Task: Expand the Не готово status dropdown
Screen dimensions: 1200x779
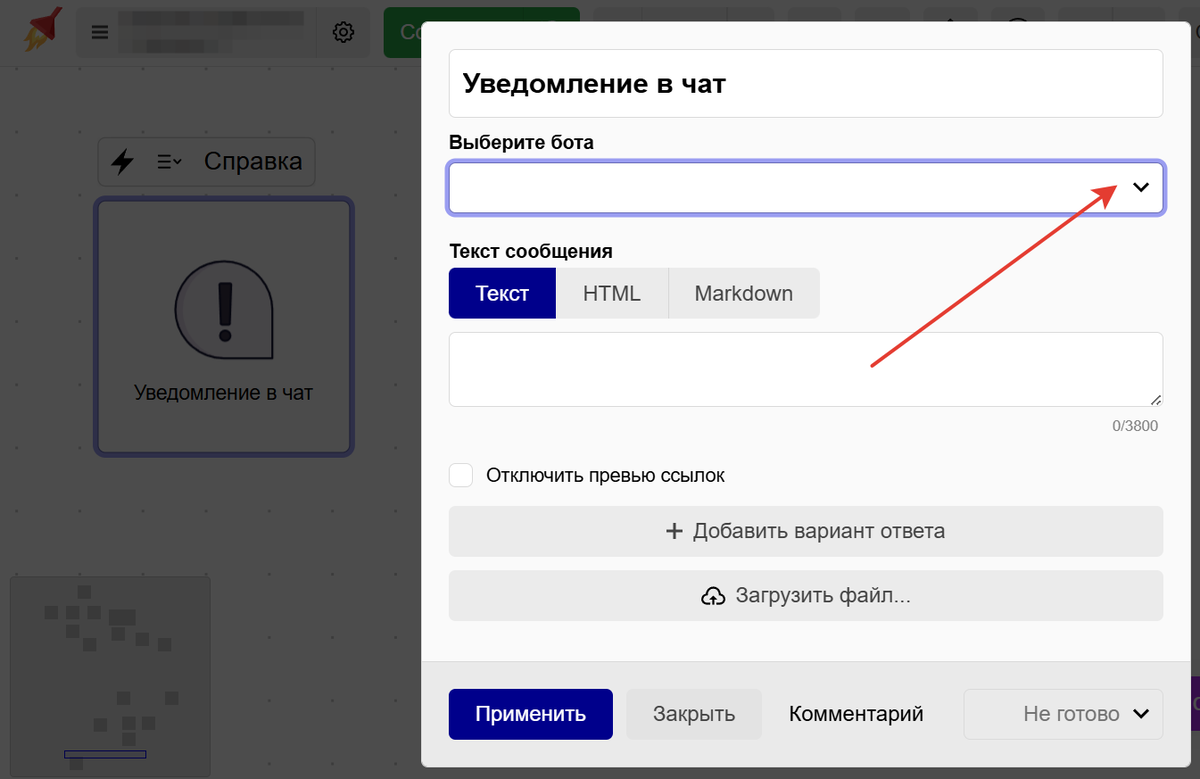Action: pyautogui.click(x=1063, y=713)
